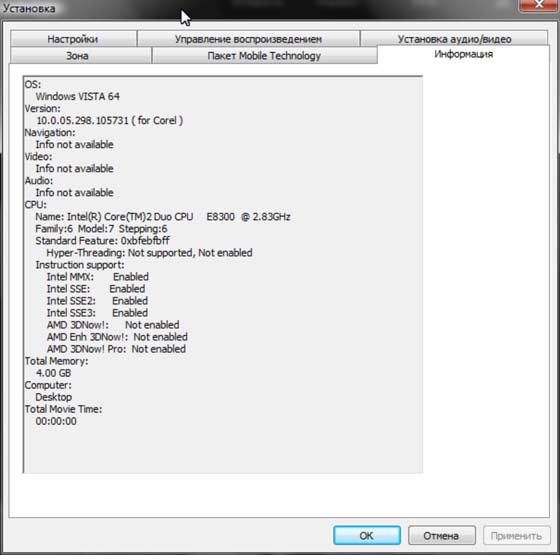Click the Intel MMX Enabled line
560x555 pixels.
coord(98,277)
